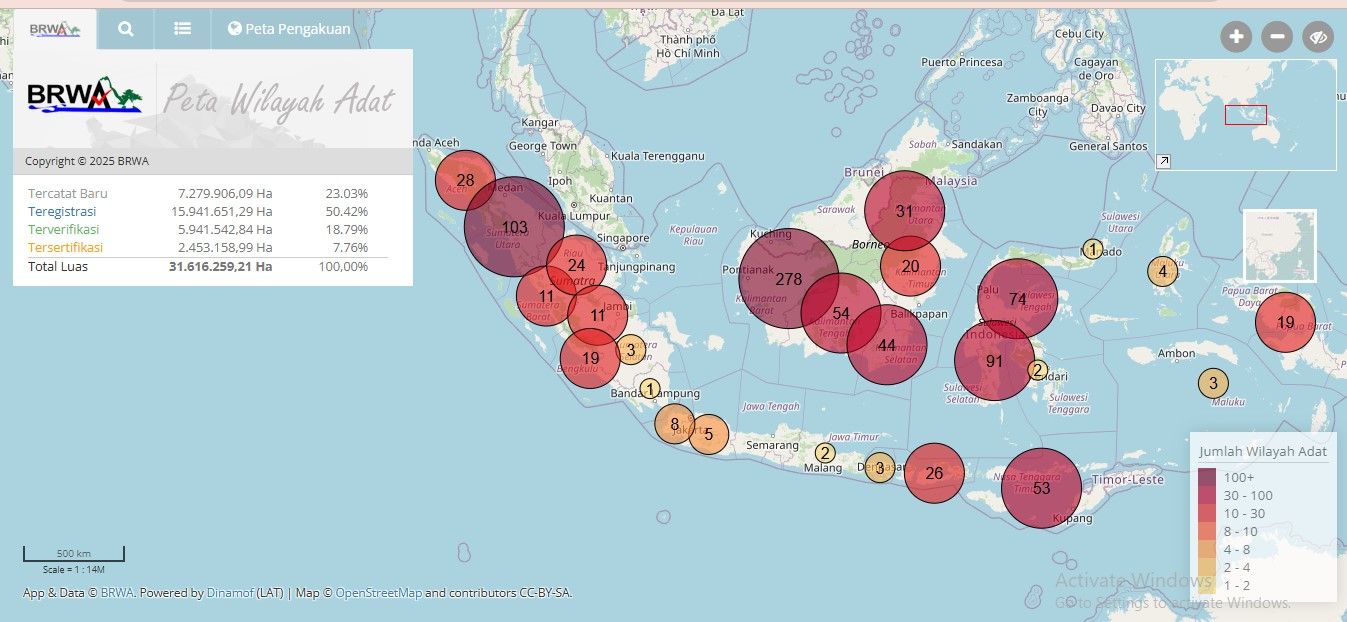
Task: Click the 2 - 4 legend color swatch
Action: [1207, 567]
